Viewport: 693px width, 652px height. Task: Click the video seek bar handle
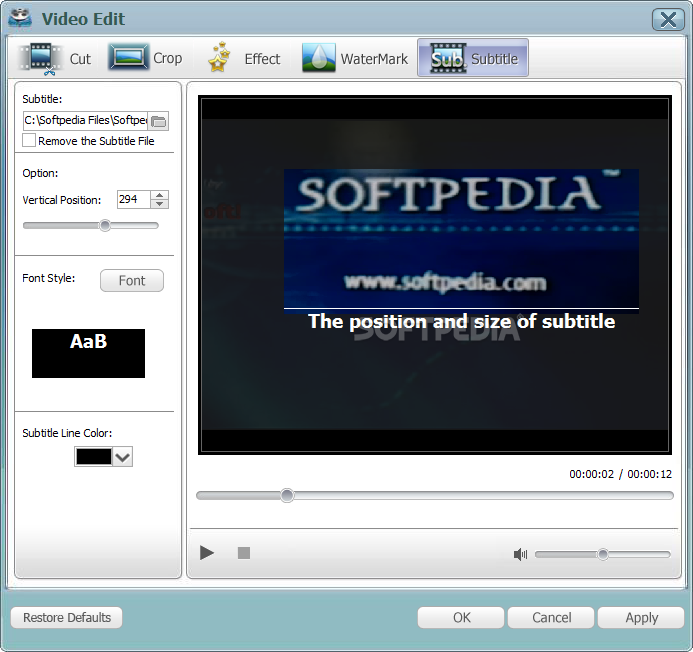pyautogui.click(x=287, y=495)
